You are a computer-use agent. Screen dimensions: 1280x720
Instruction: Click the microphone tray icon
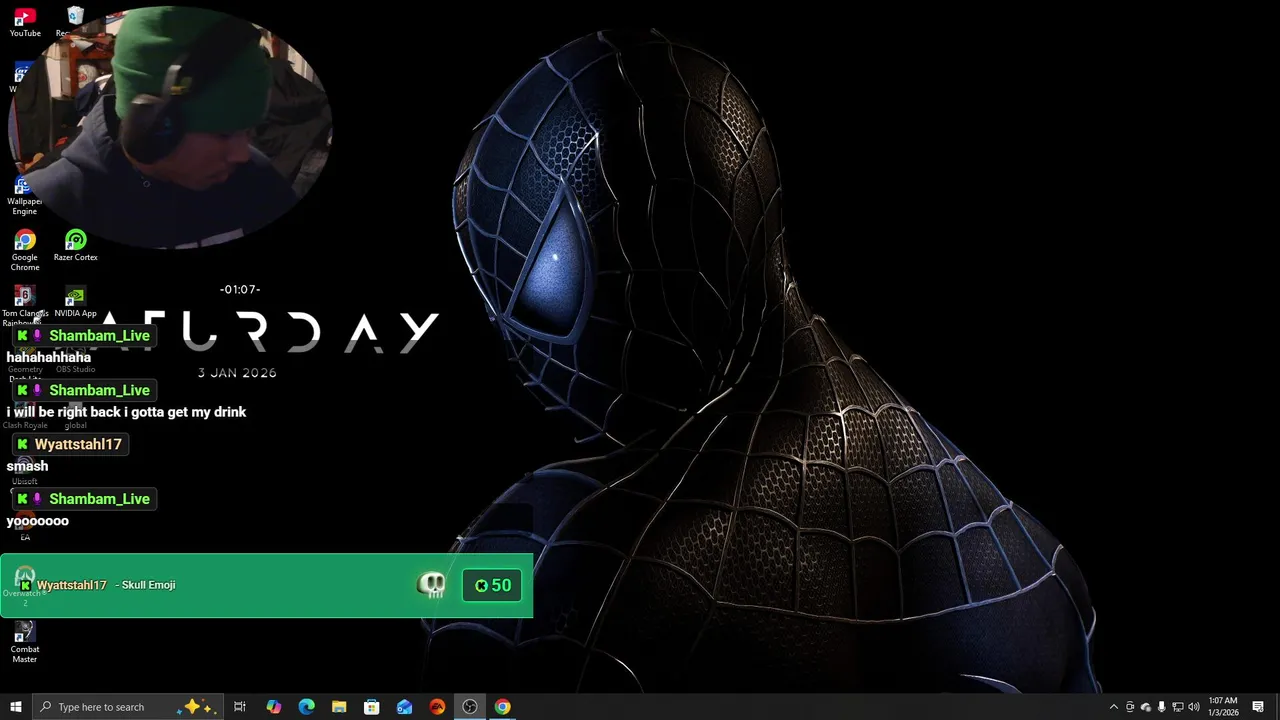point(1162,707)
